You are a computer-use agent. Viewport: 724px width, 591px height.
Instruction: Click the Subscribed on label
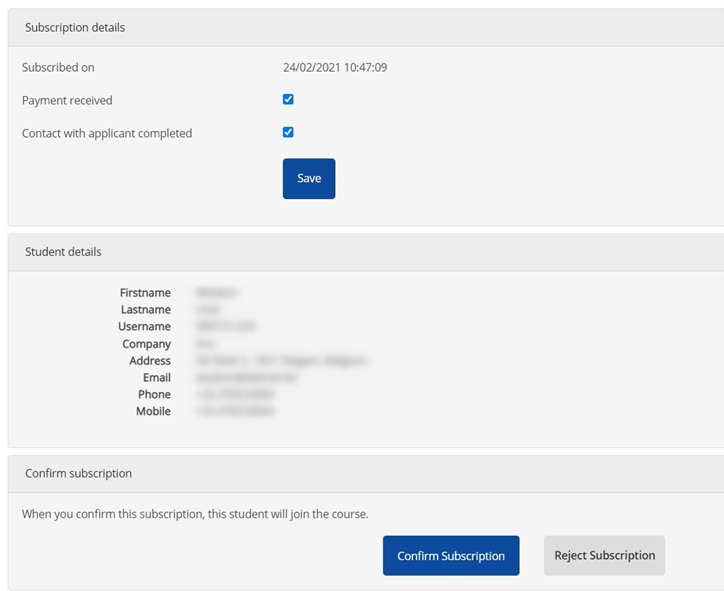(58, 67)
